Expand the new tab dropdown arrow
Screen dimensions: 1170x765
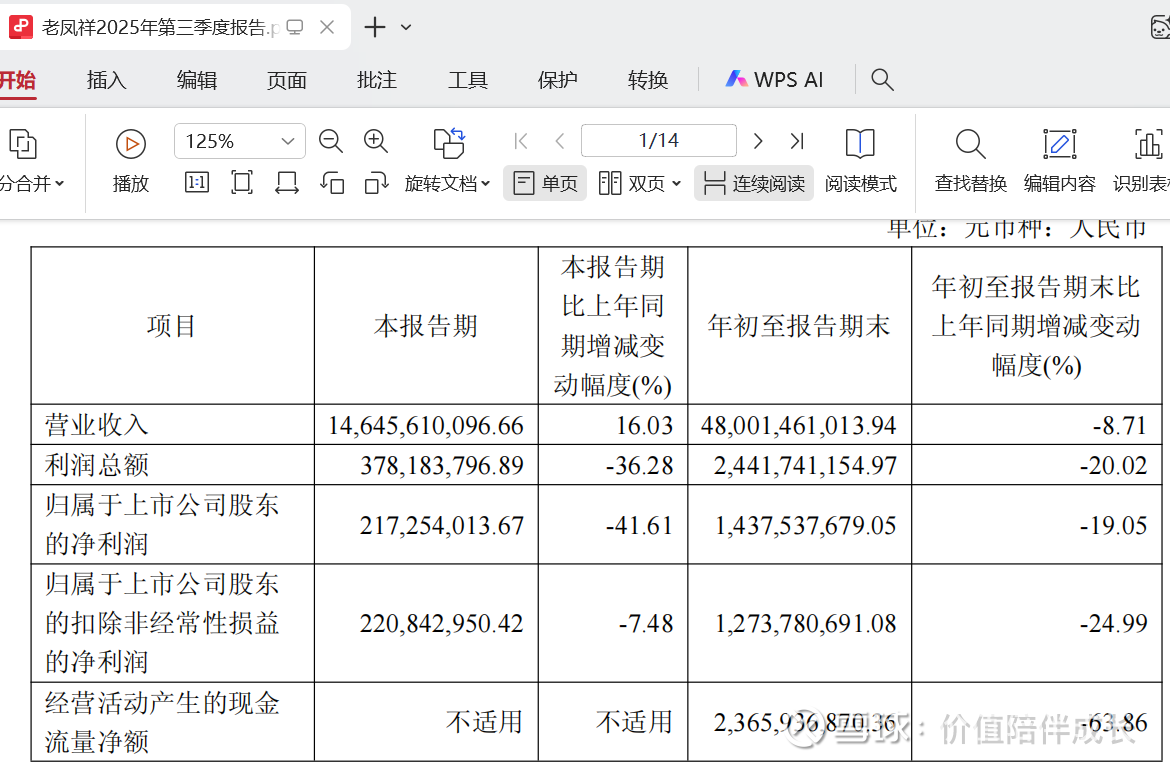pos(406,28)
